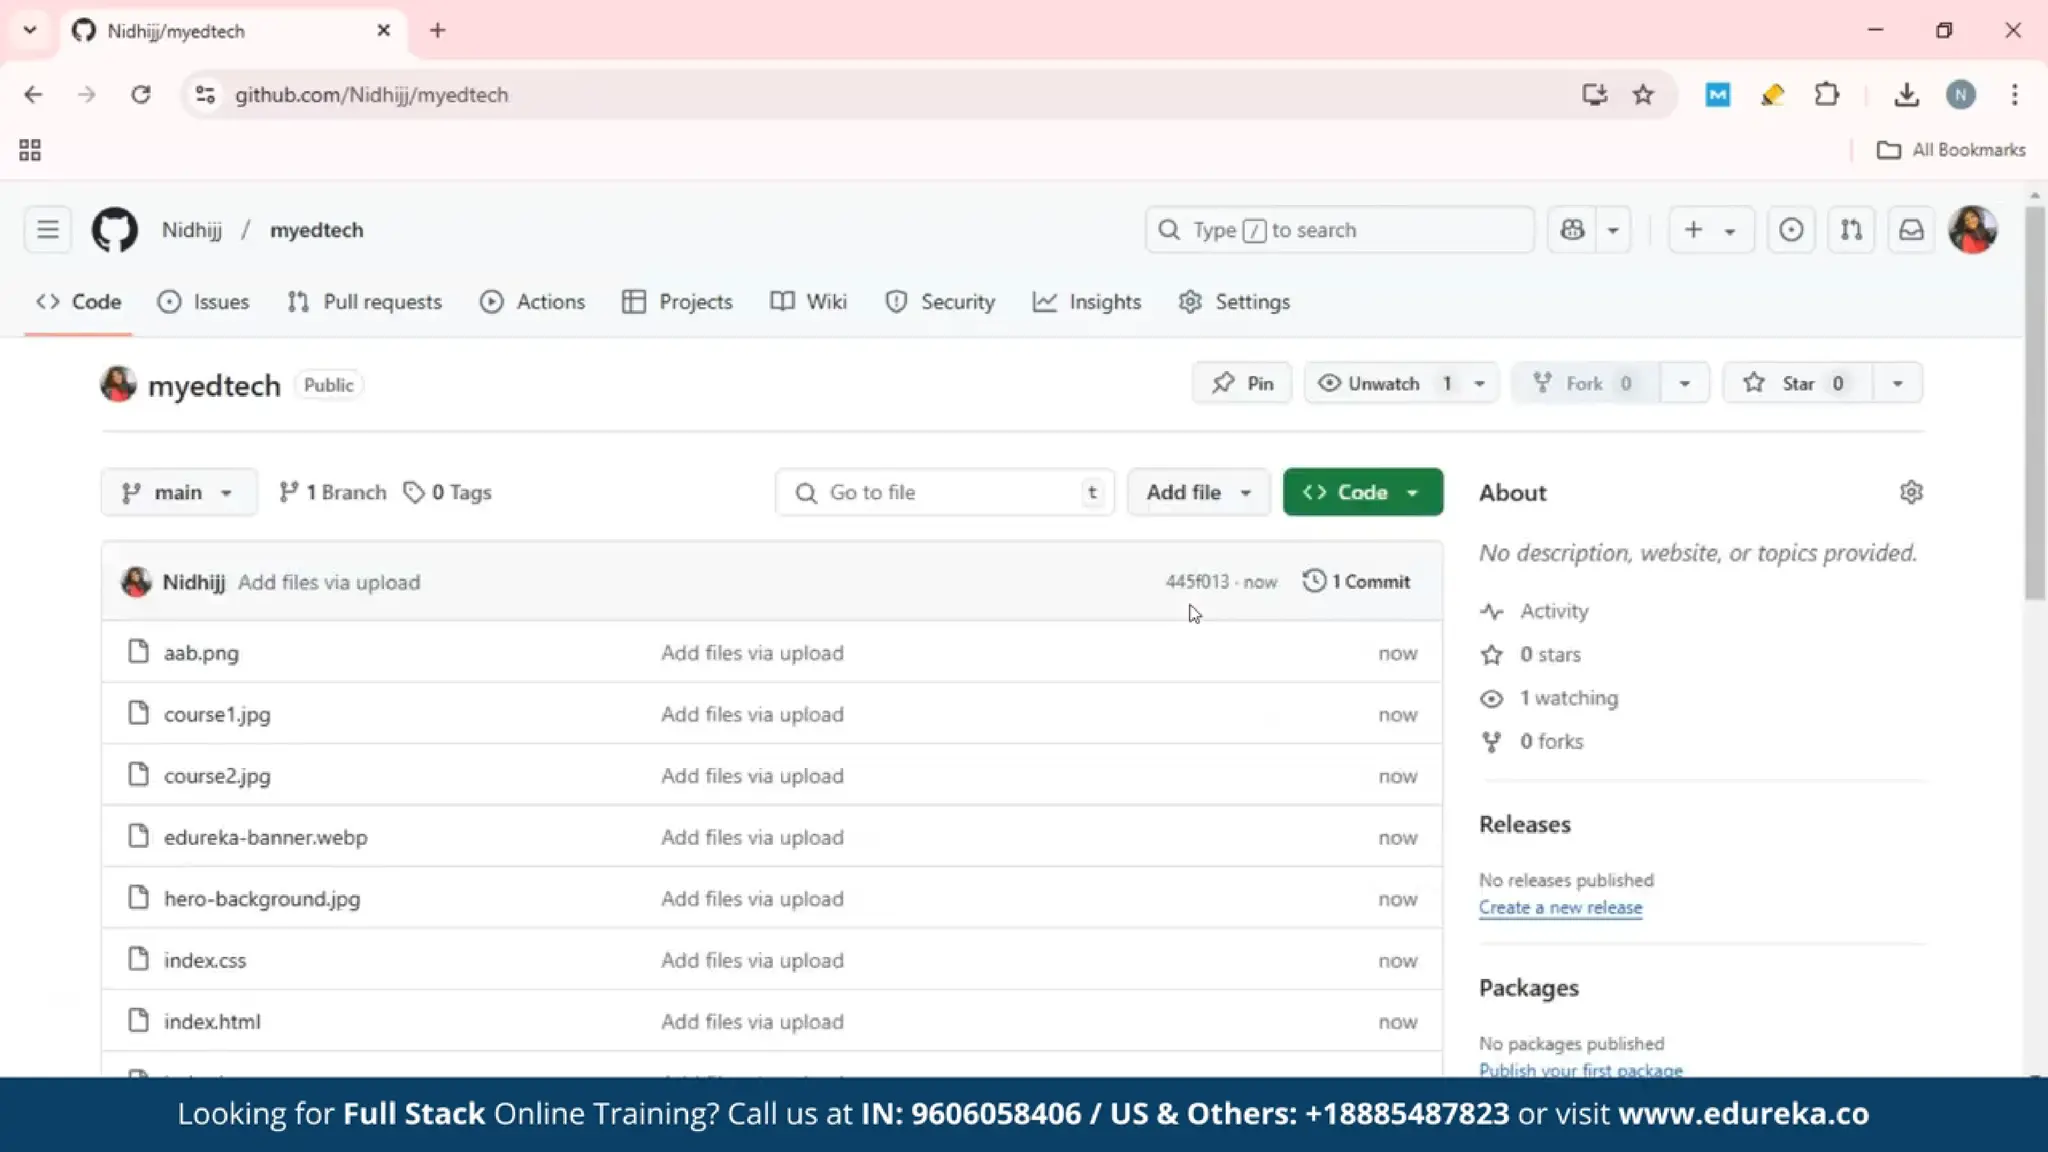The image size is (2048, 1152).
Task: Open the create new plus menu
Action: pyautogui.click(x=1711, y=230)
